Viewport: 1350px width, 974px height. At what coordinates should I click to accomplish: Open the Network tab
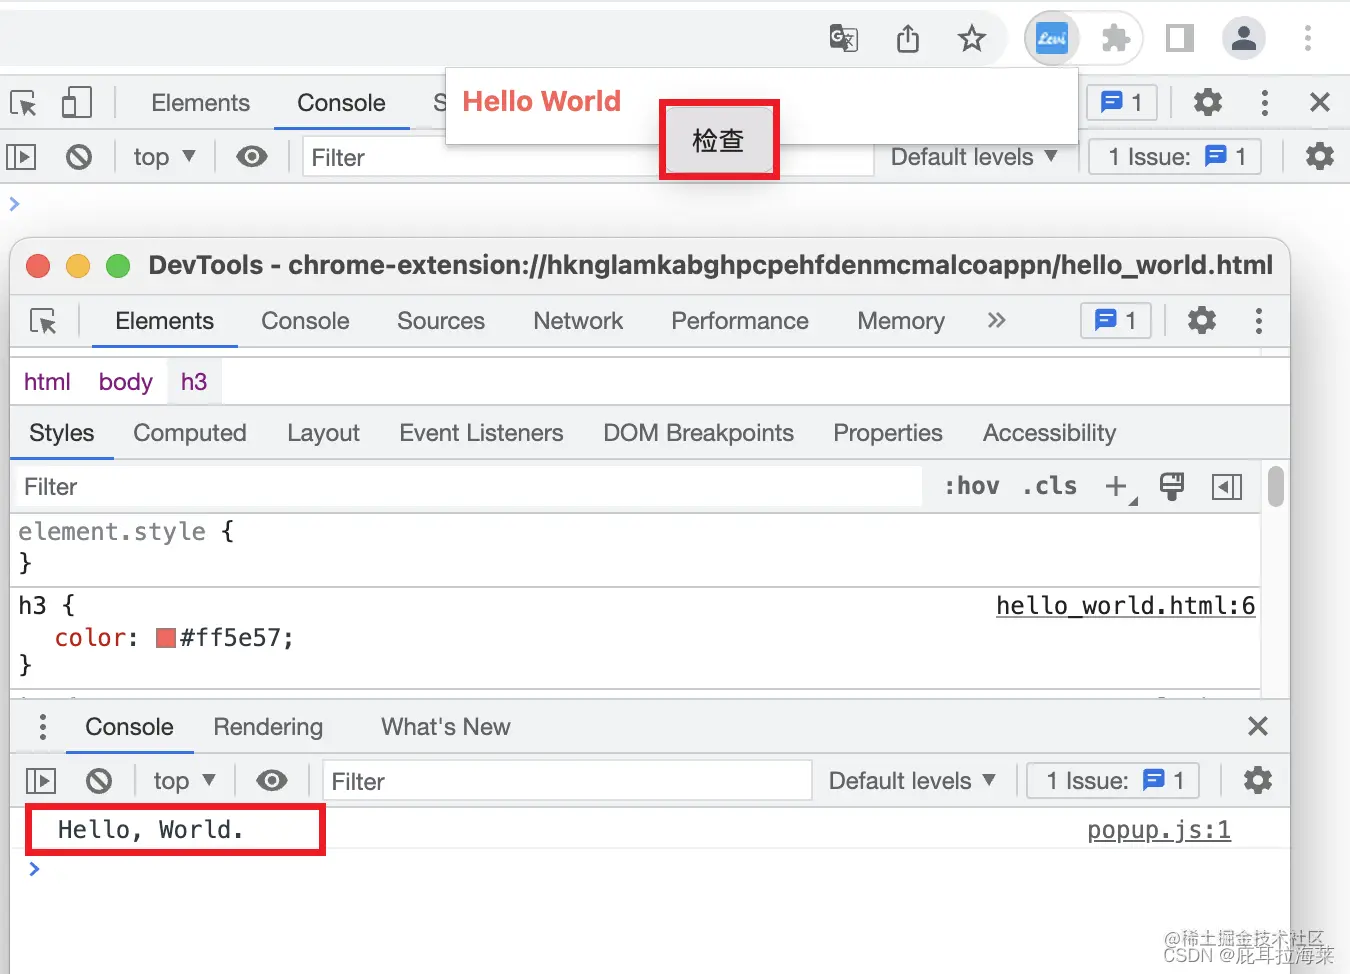pyautogui.click(x=578, y=321)
